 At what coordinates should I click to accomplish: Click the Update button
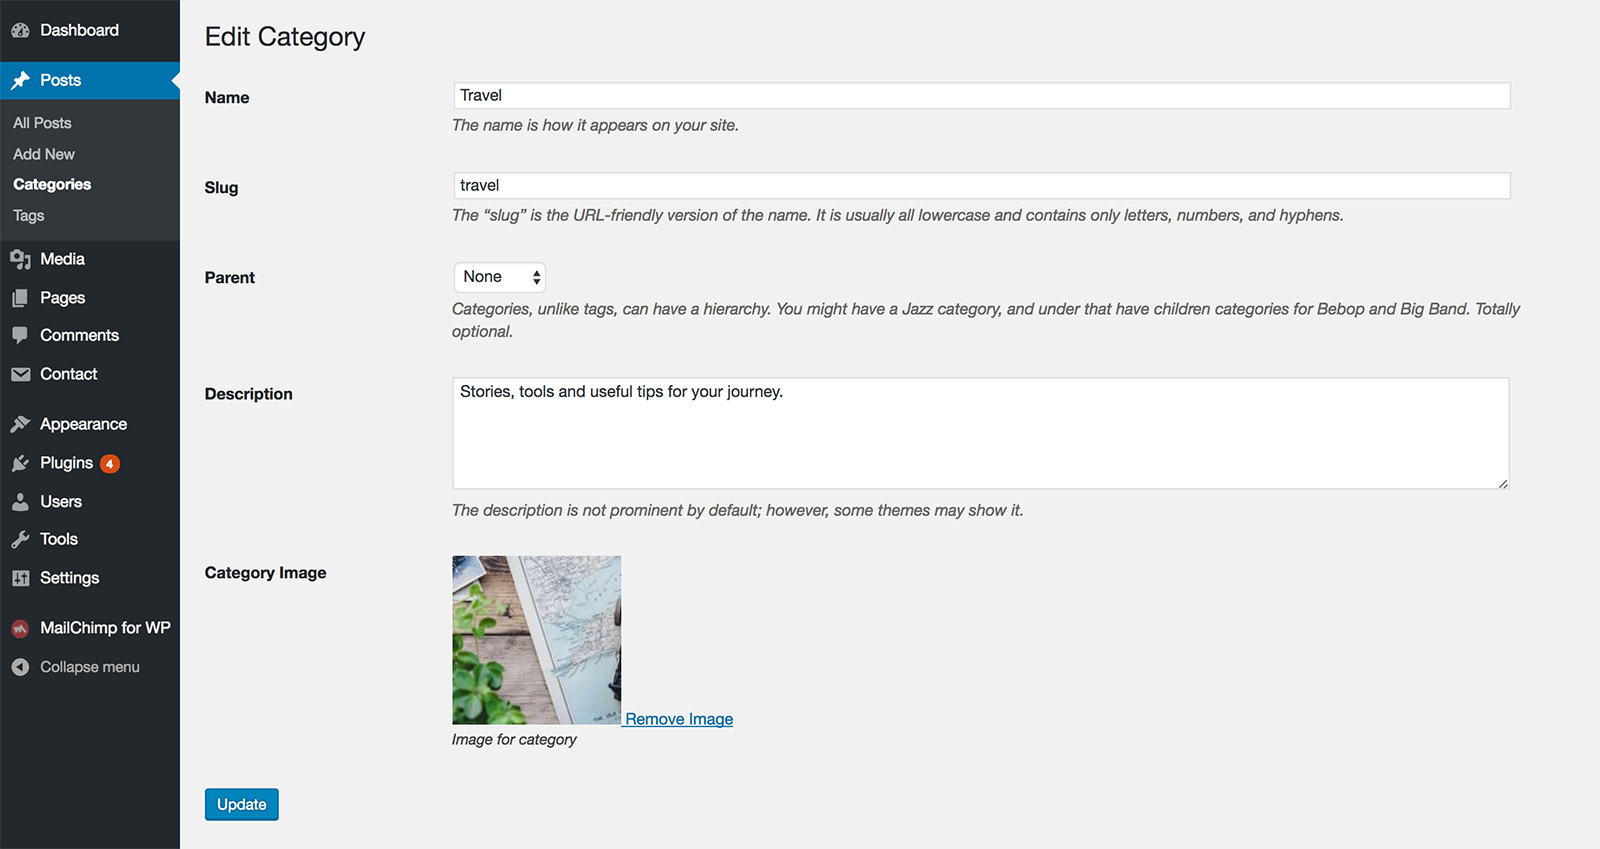(242, 805)
